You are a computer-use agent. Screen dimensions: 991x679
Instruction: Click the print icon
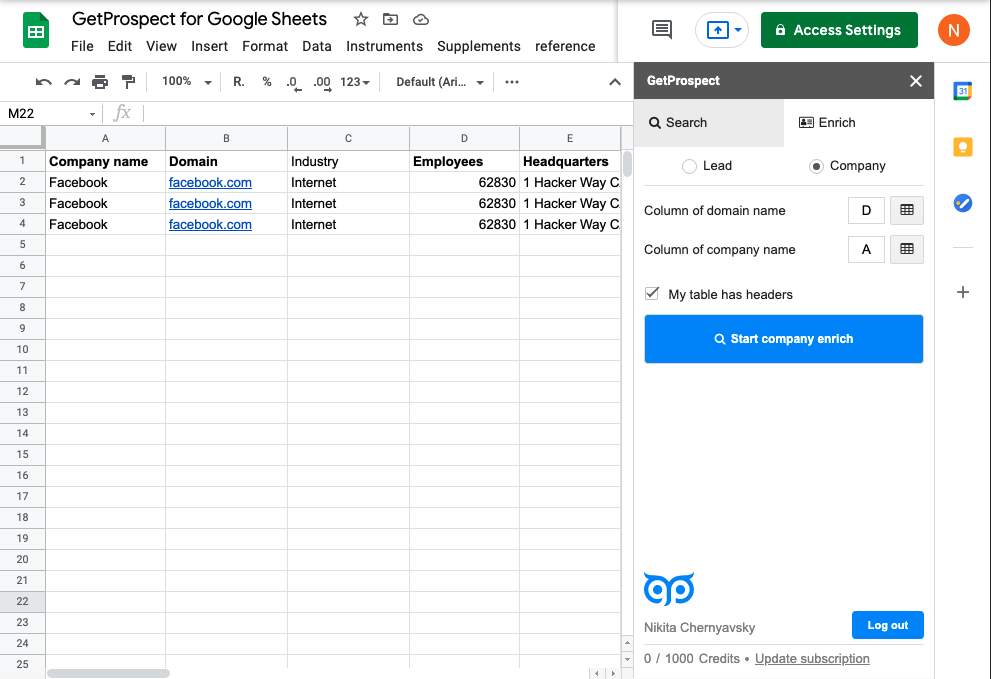click(100, 82)
